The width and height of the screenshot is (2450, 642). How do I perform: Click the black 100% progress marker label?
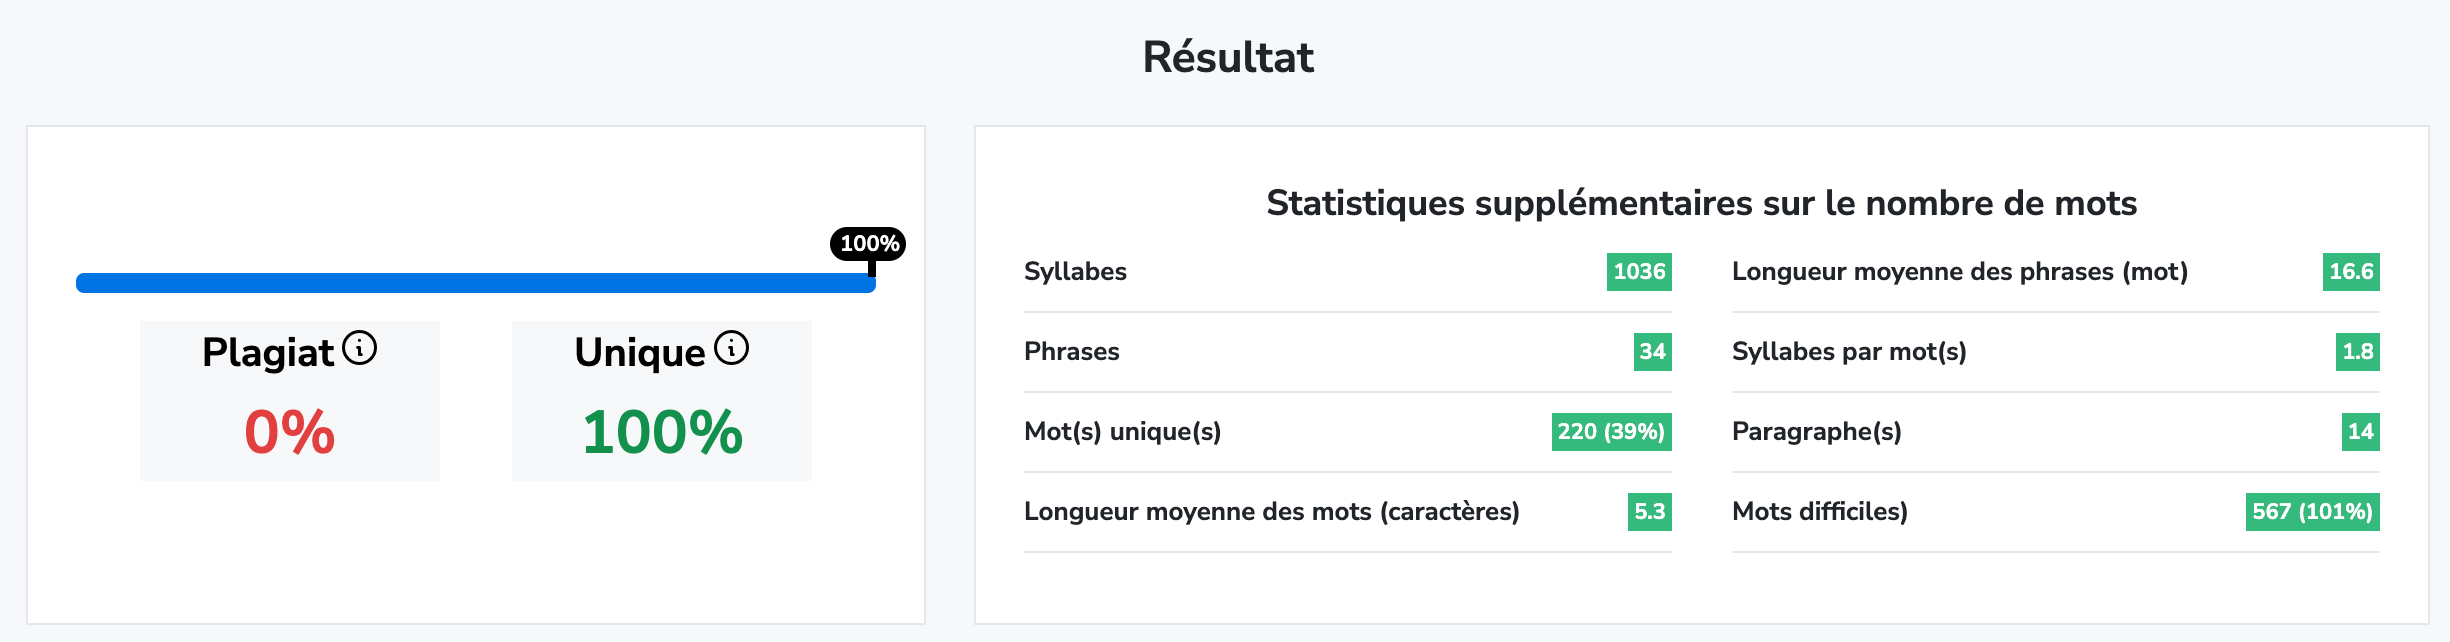click(x=868, y=243)
